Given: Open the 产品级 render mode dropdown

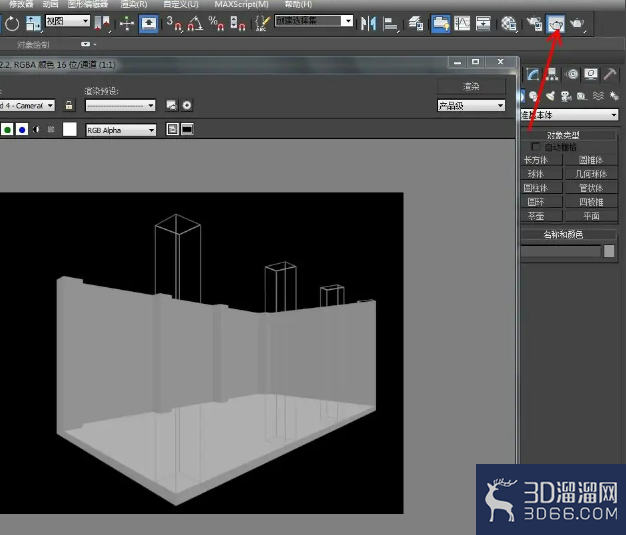Looking at the screenshot, I should coord(471,106).
